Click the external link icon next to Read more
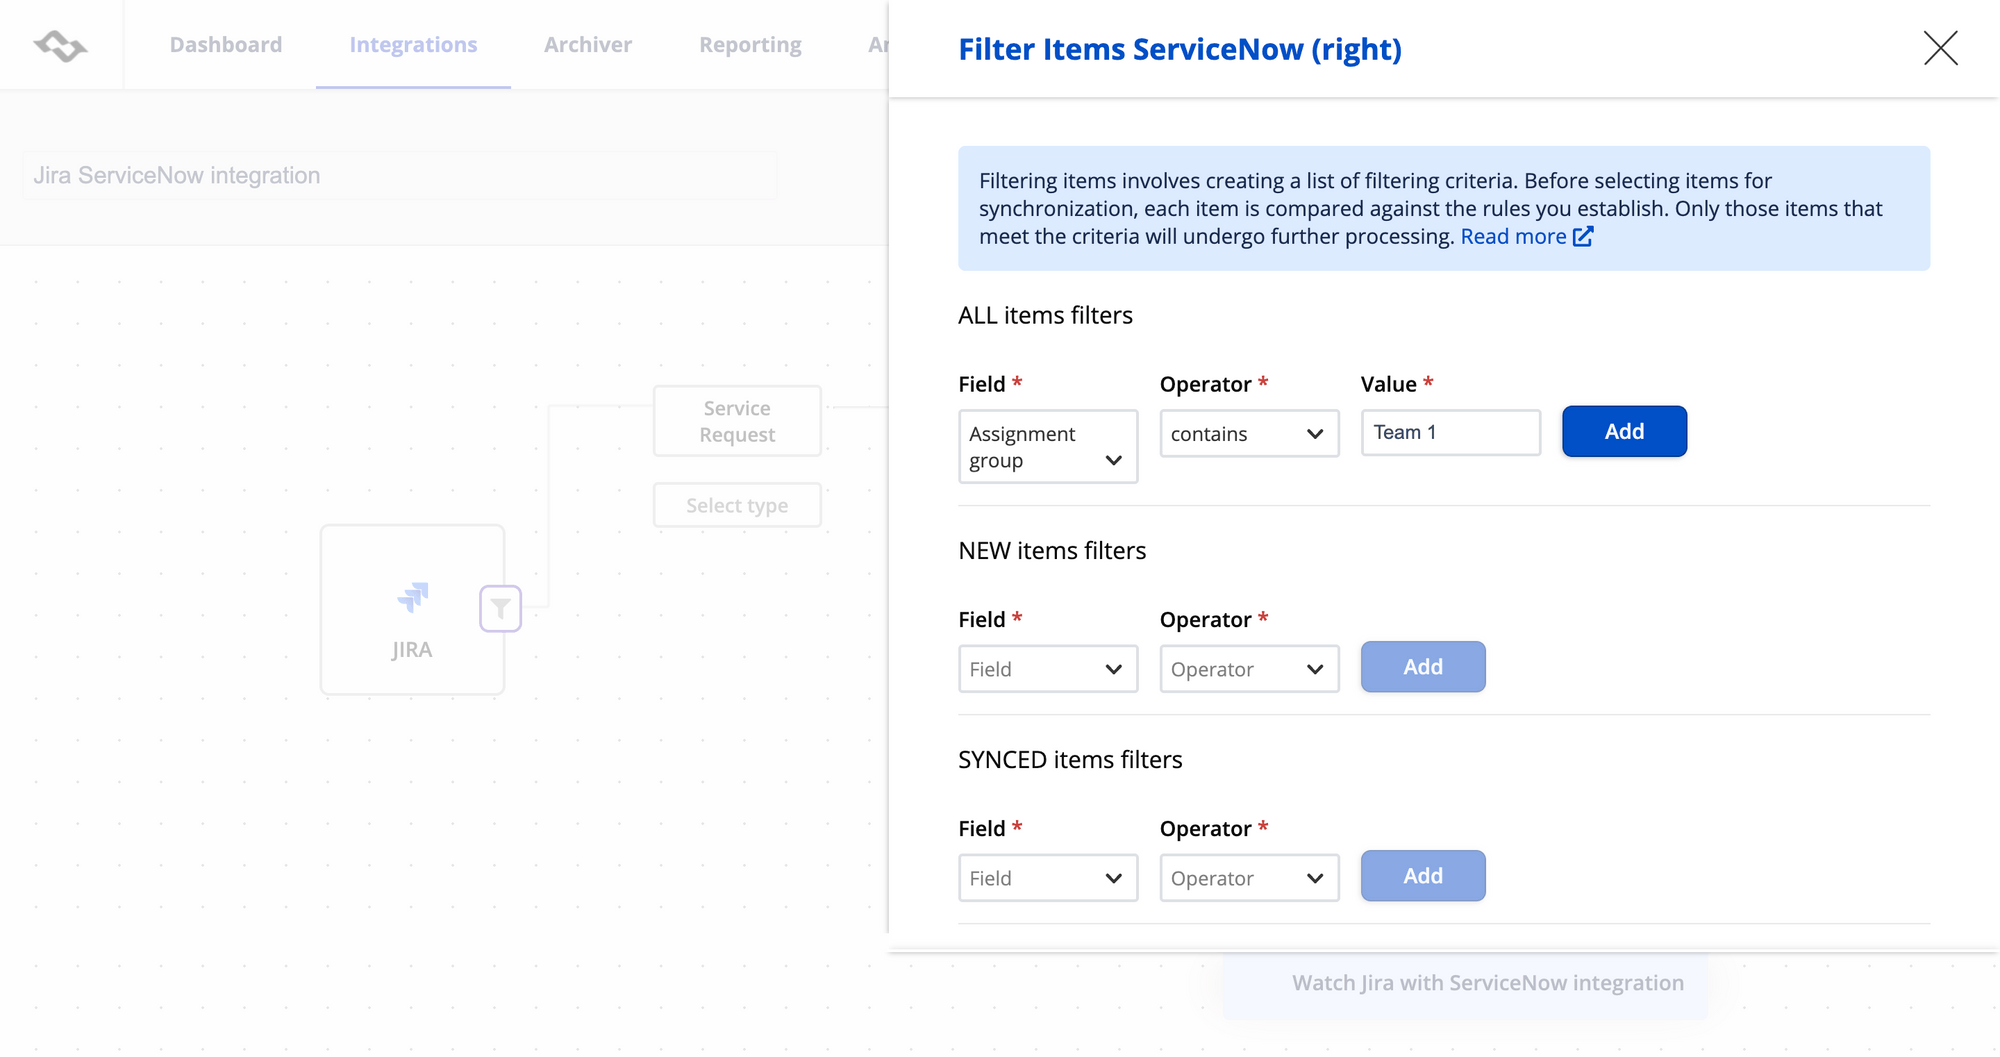This screenshot has height=1057, width=2000. point(1585,236)
